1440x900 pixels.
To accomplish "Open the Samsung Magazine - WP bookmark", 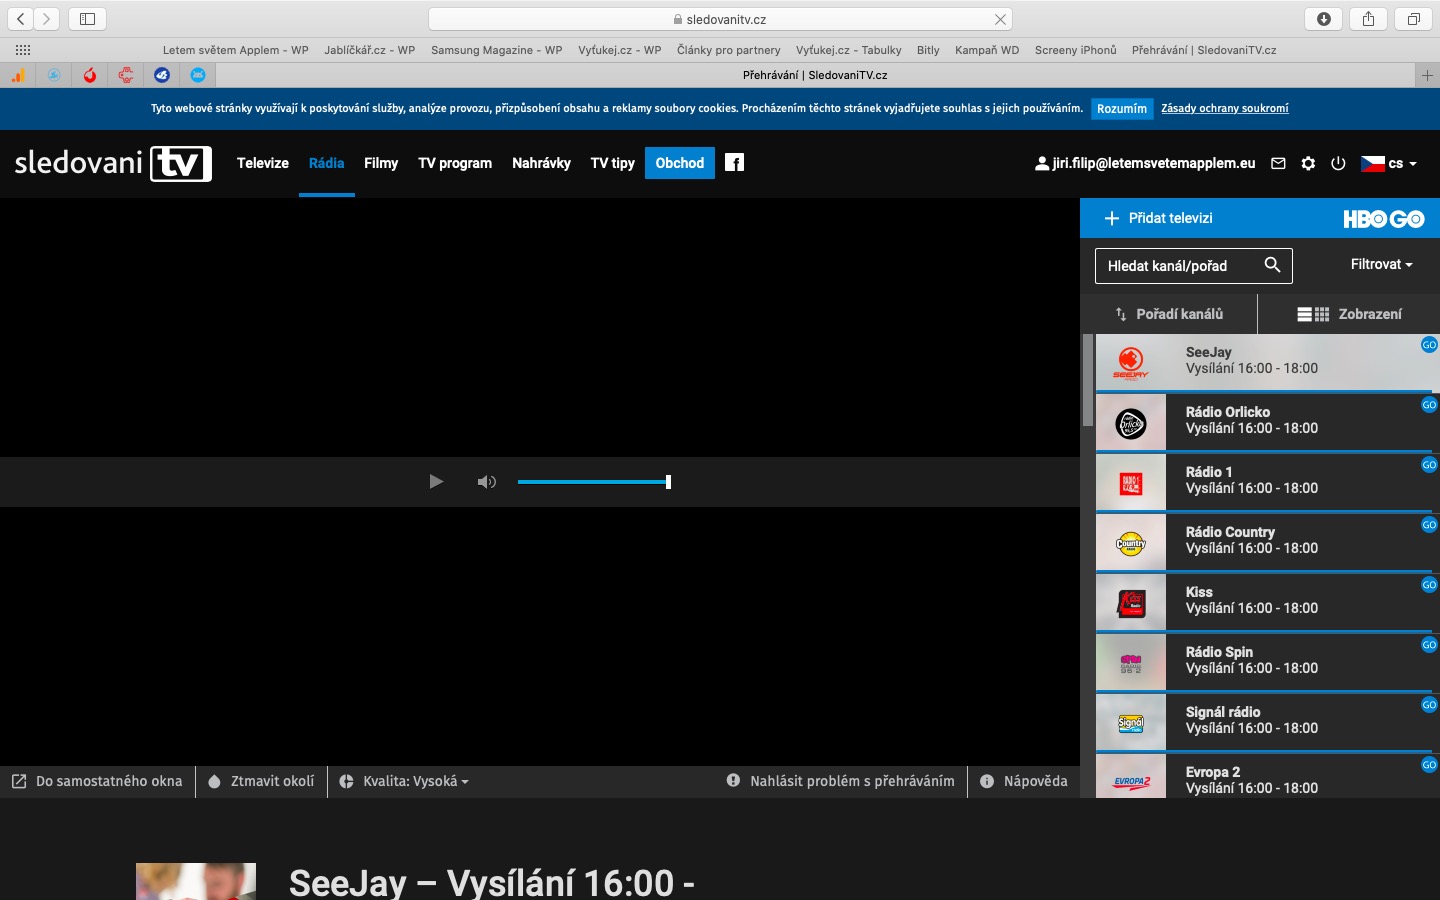I will (497, 50).
